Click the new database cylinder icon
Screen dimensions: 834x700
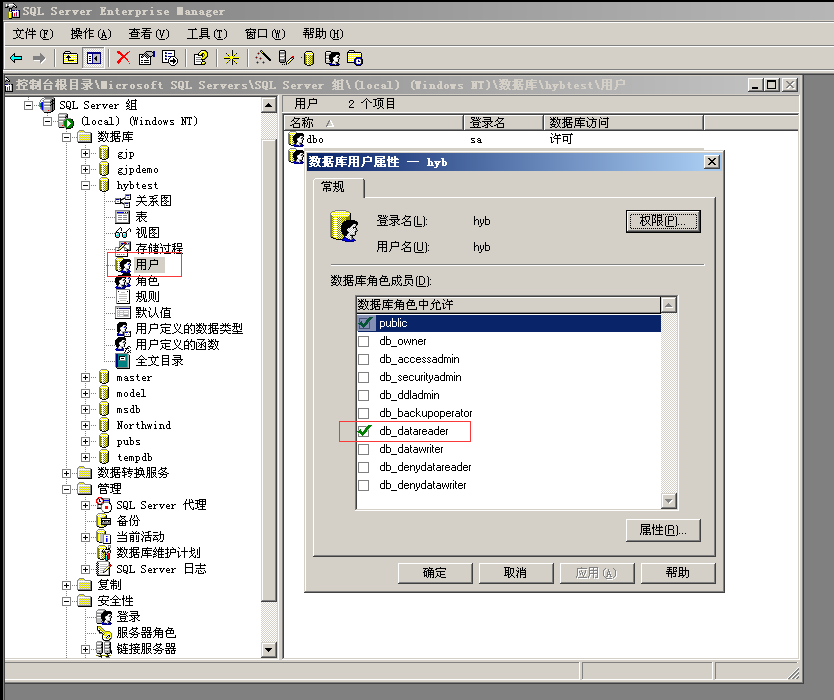pyautogui.click(x=309, y=58)
